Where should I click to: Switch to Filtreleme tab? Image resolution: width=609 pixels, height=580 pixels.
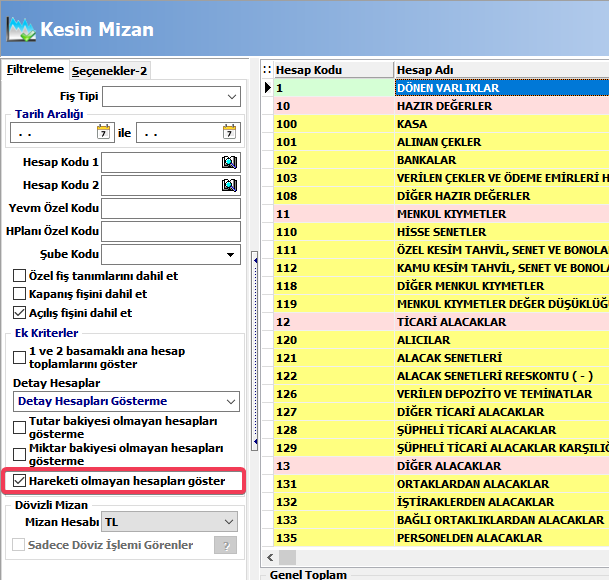[x=35, y=69]
